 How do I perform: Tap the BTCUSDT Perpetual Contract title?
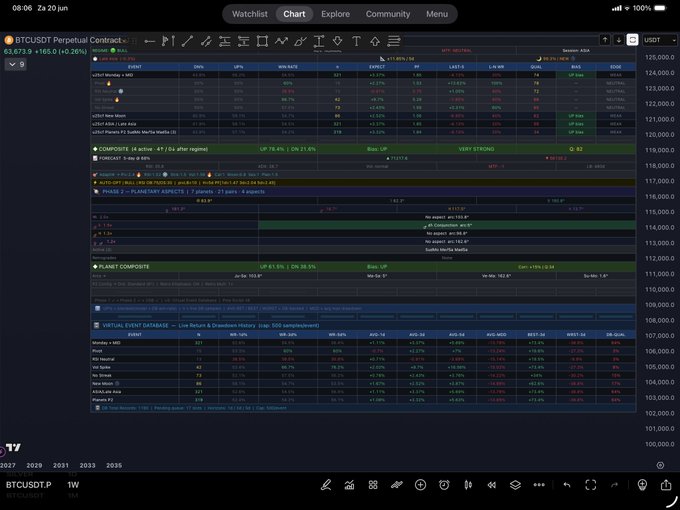coord(68,40)
